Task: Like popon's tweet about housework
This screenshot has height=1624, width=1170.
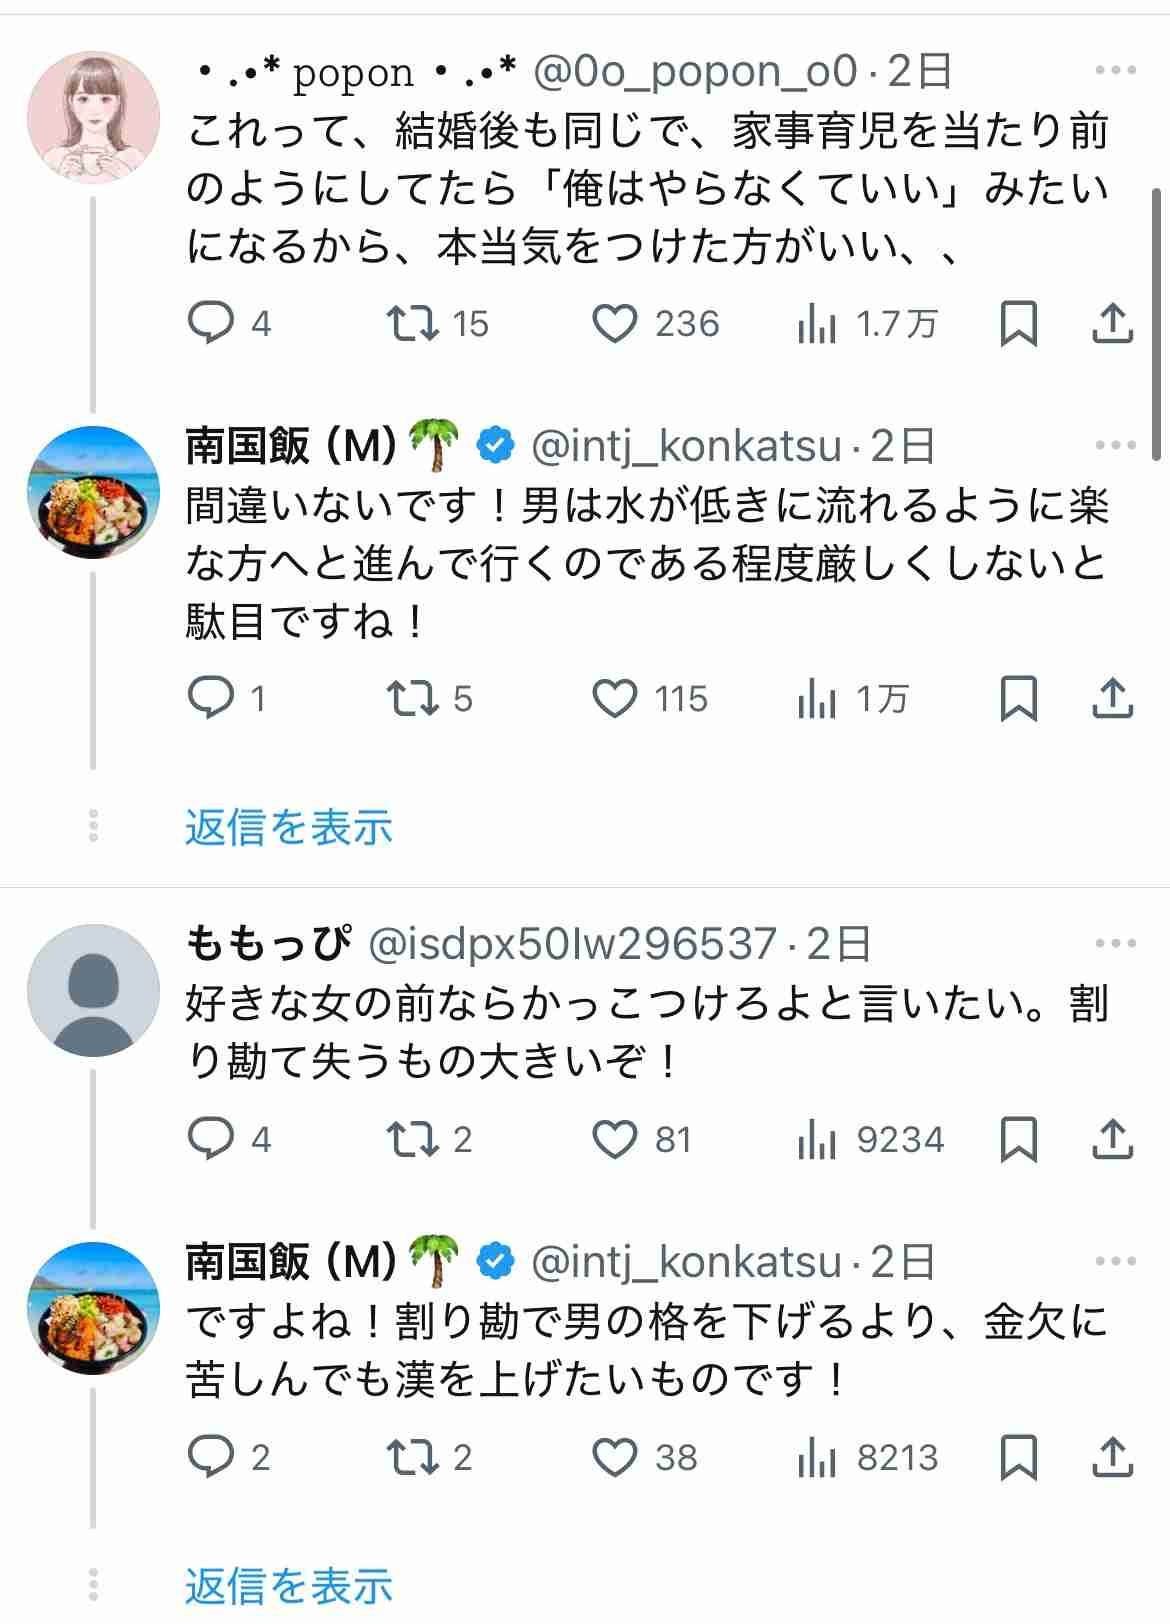Action: [x=614, y=324]
